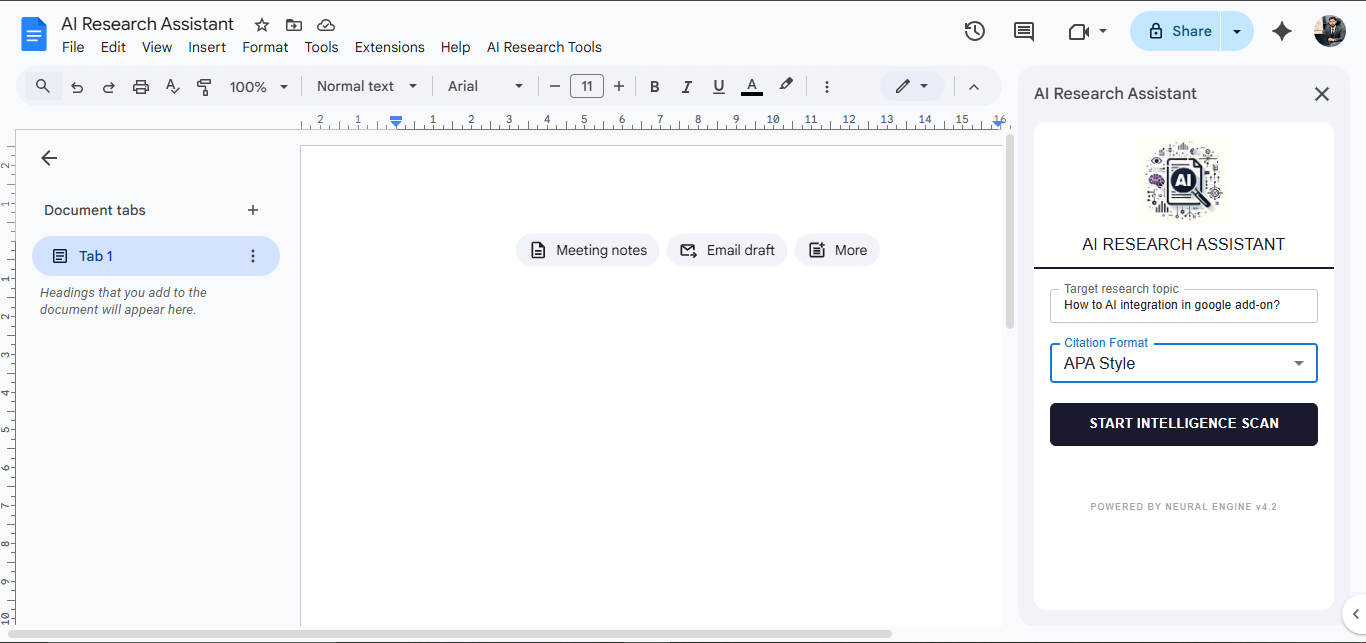Open version history
1366x643 pixels.
click(x=974, y=31)
